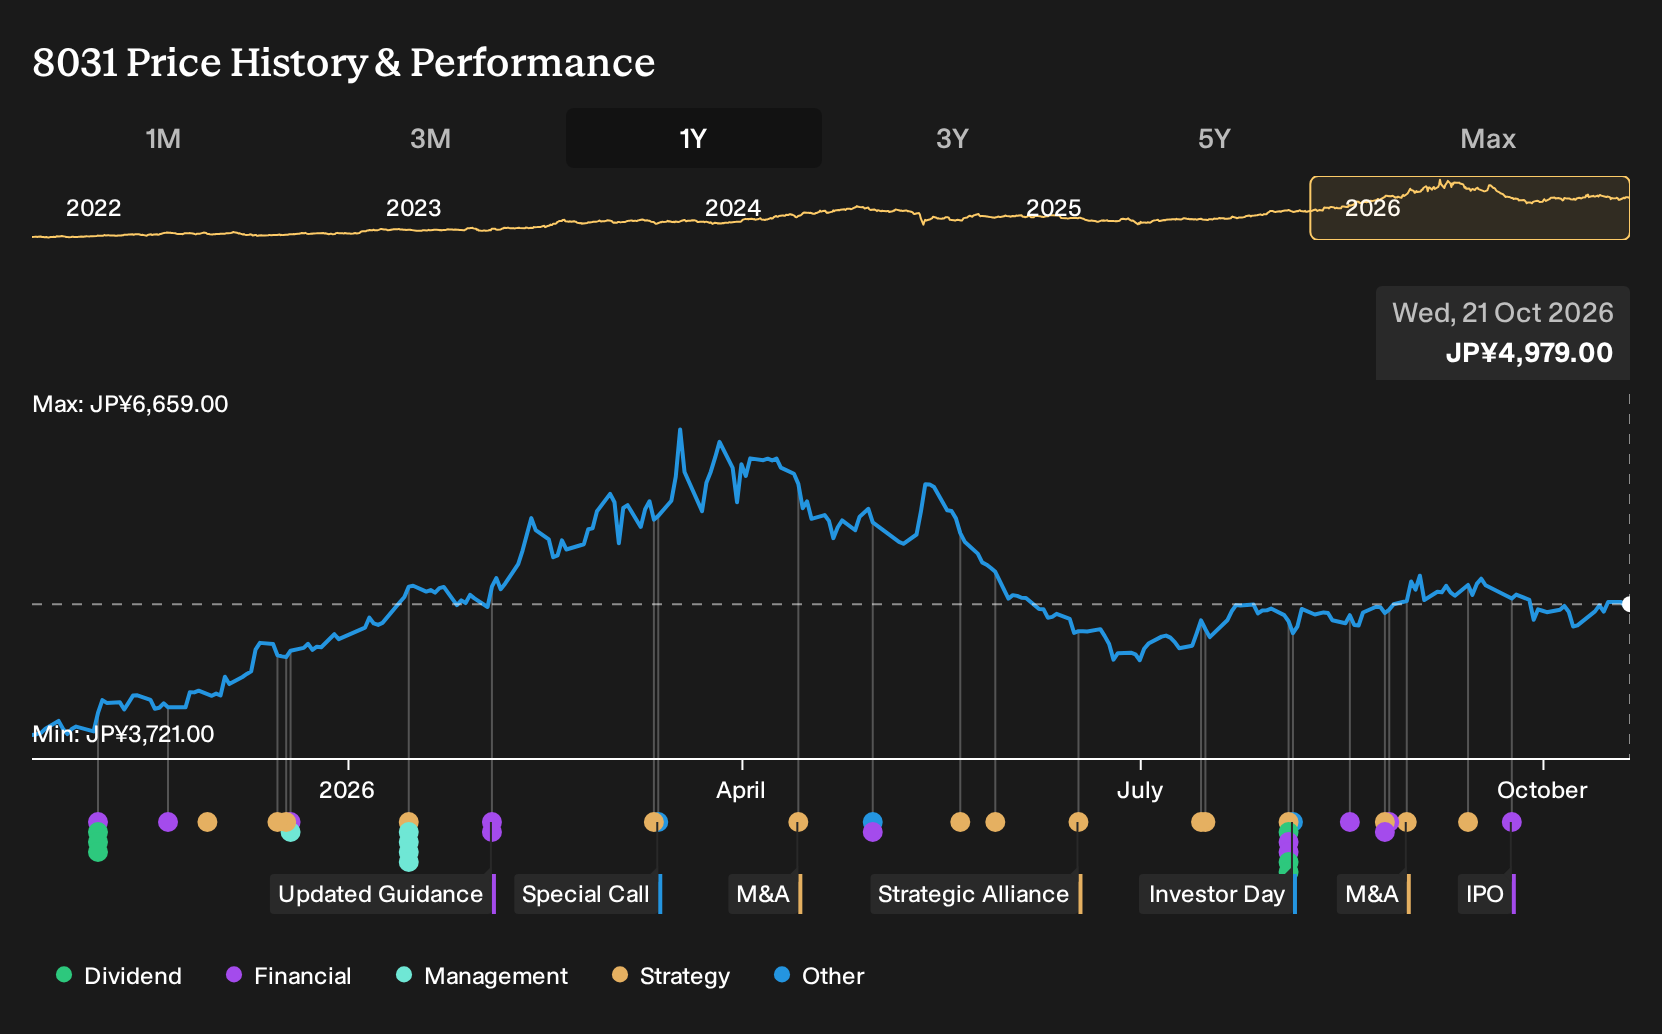The image size is (1662, 1034).
Task: Click the July axis label
Action: tap(1140, 790)
